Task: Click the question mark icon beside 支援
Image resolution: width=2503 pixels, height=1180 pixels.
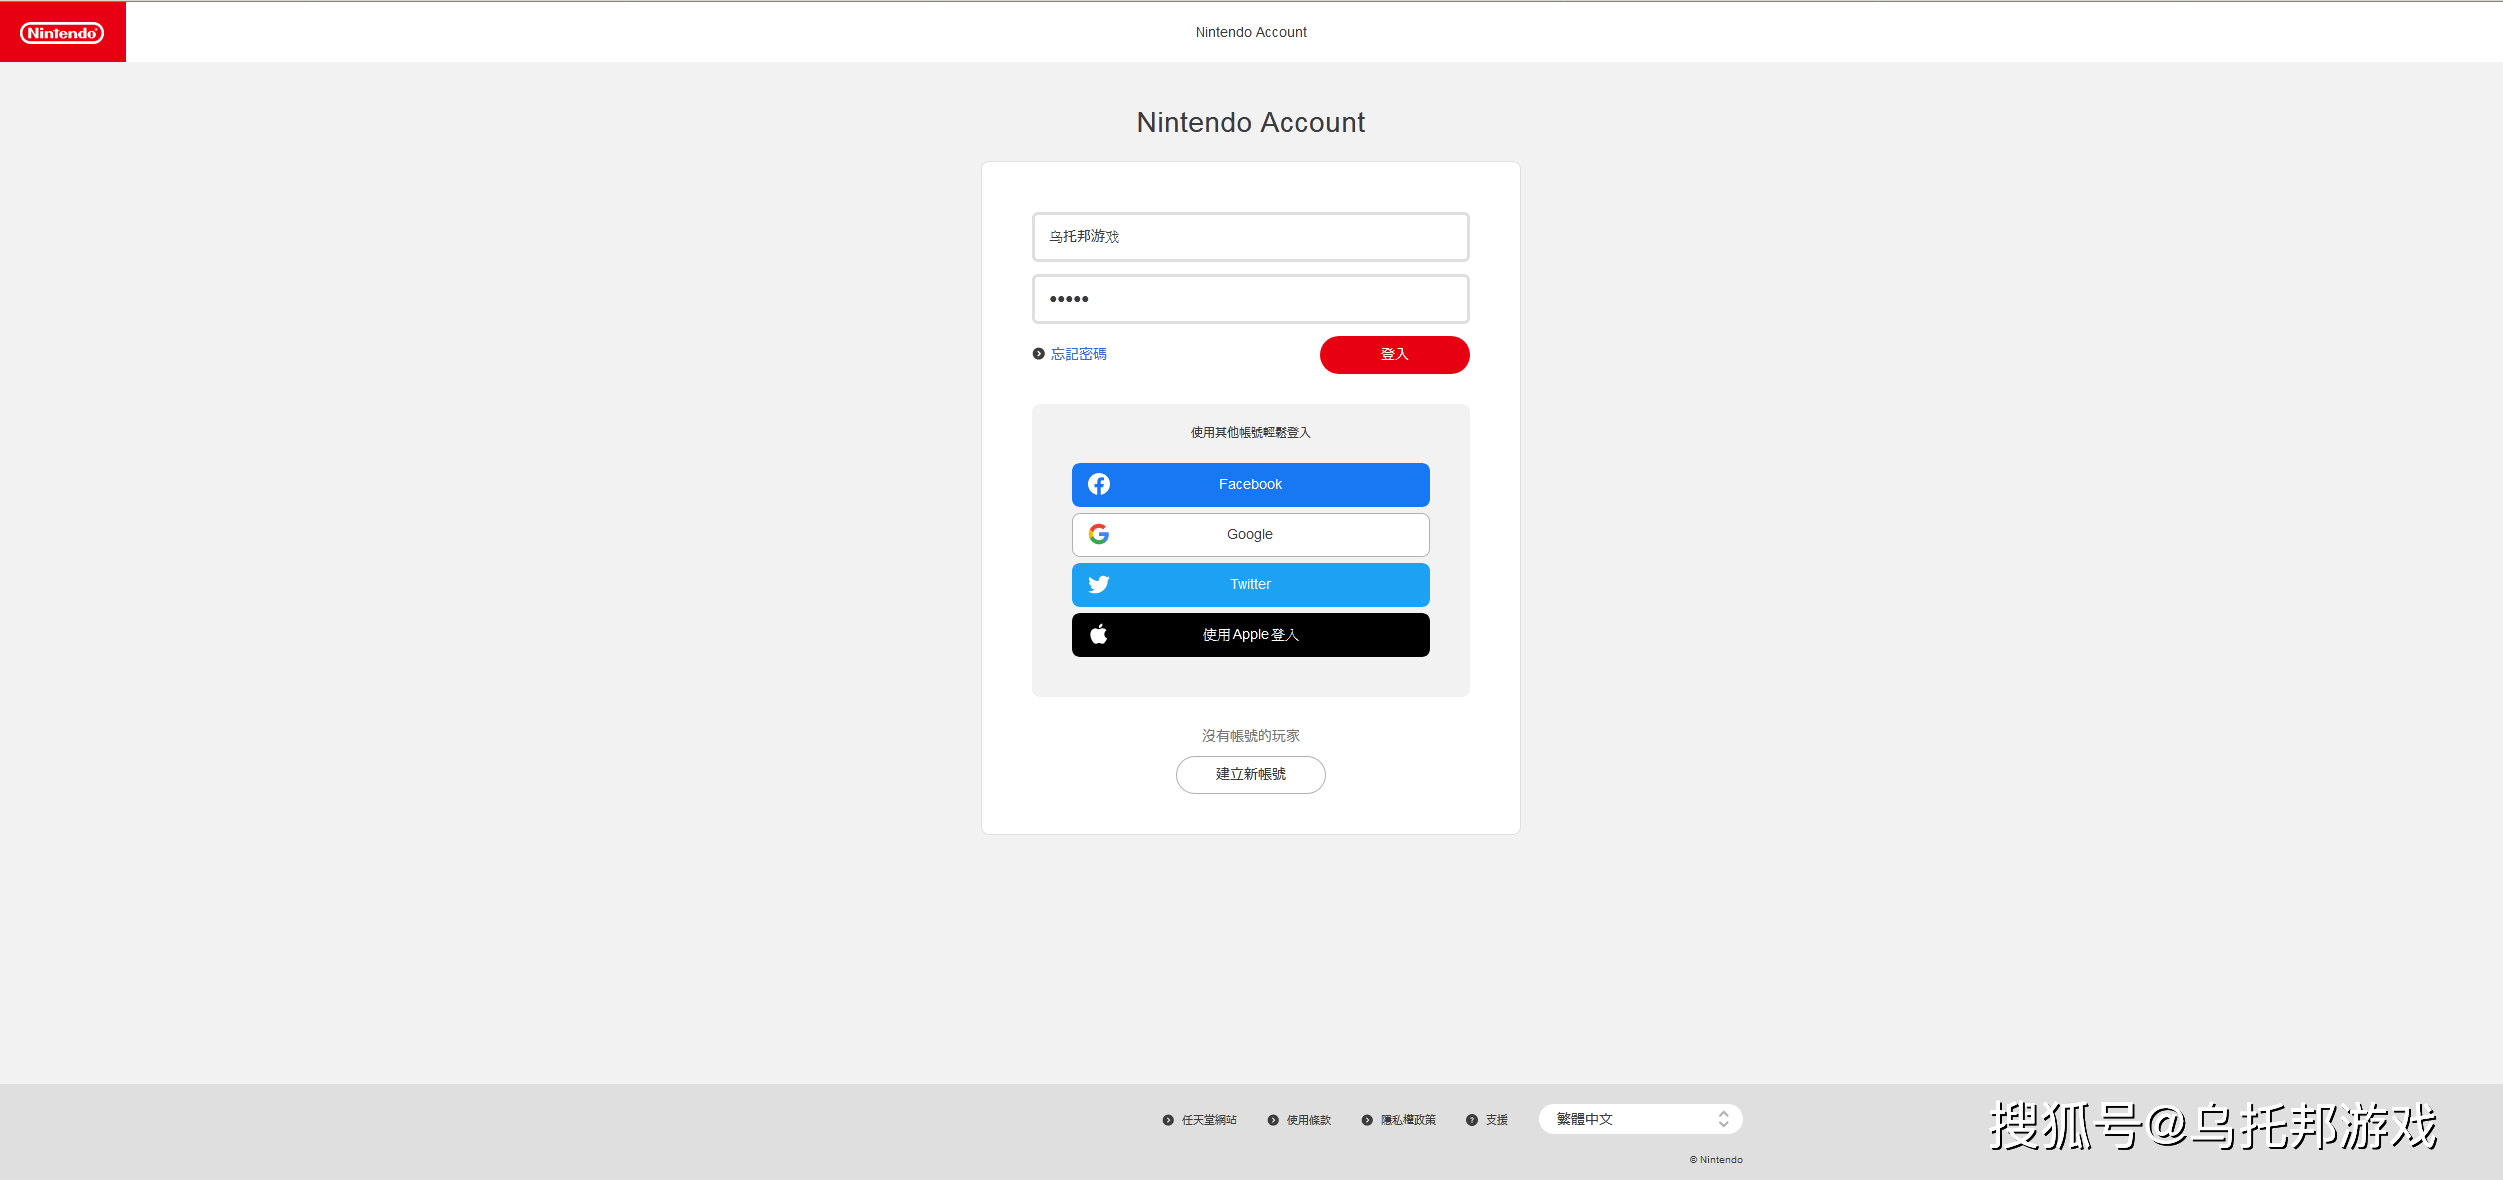Action: (1471, 1120)
